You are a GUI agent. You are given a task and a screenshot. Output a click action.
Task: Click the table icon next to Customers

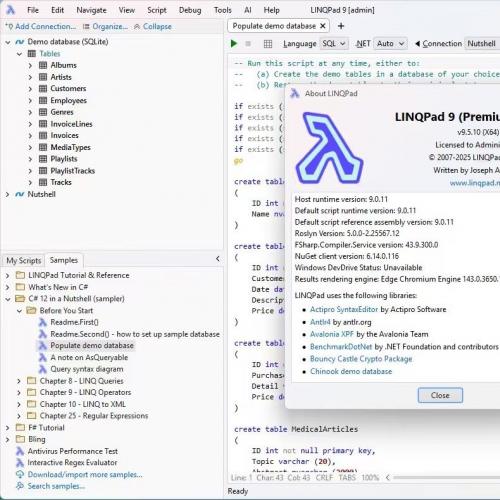click(43, 89)
